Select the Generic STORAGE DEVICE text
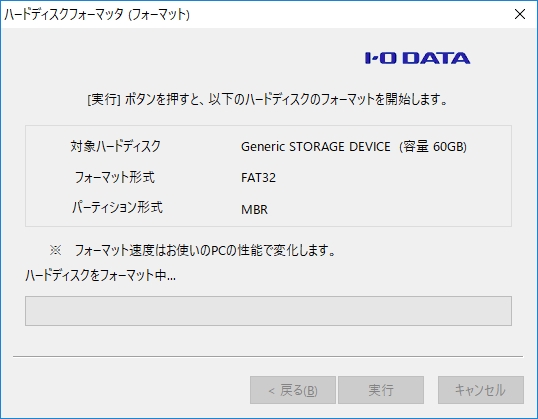Viewport: 538px width, 419px height. [316, 147]
